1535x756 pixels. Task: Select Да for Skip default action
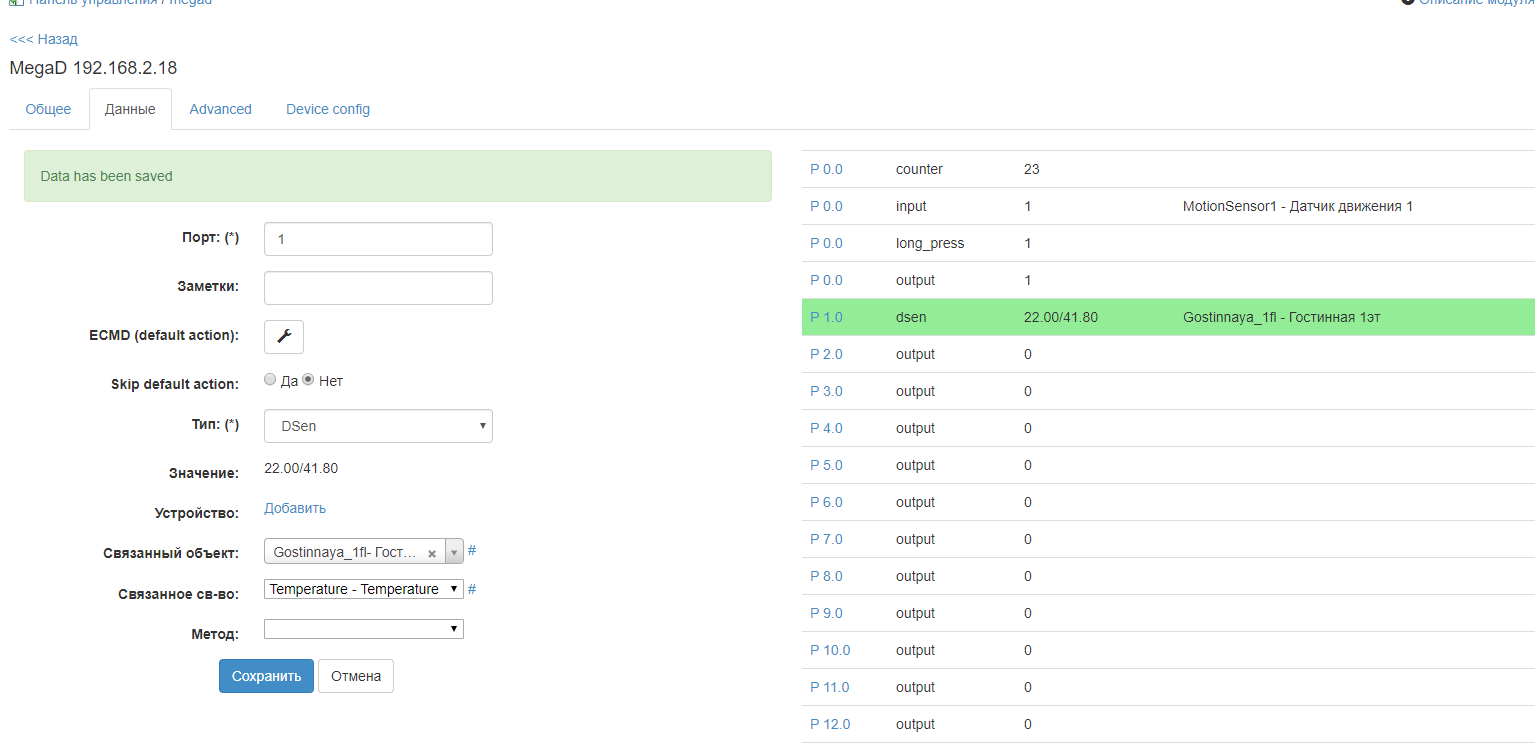(270, 380)
